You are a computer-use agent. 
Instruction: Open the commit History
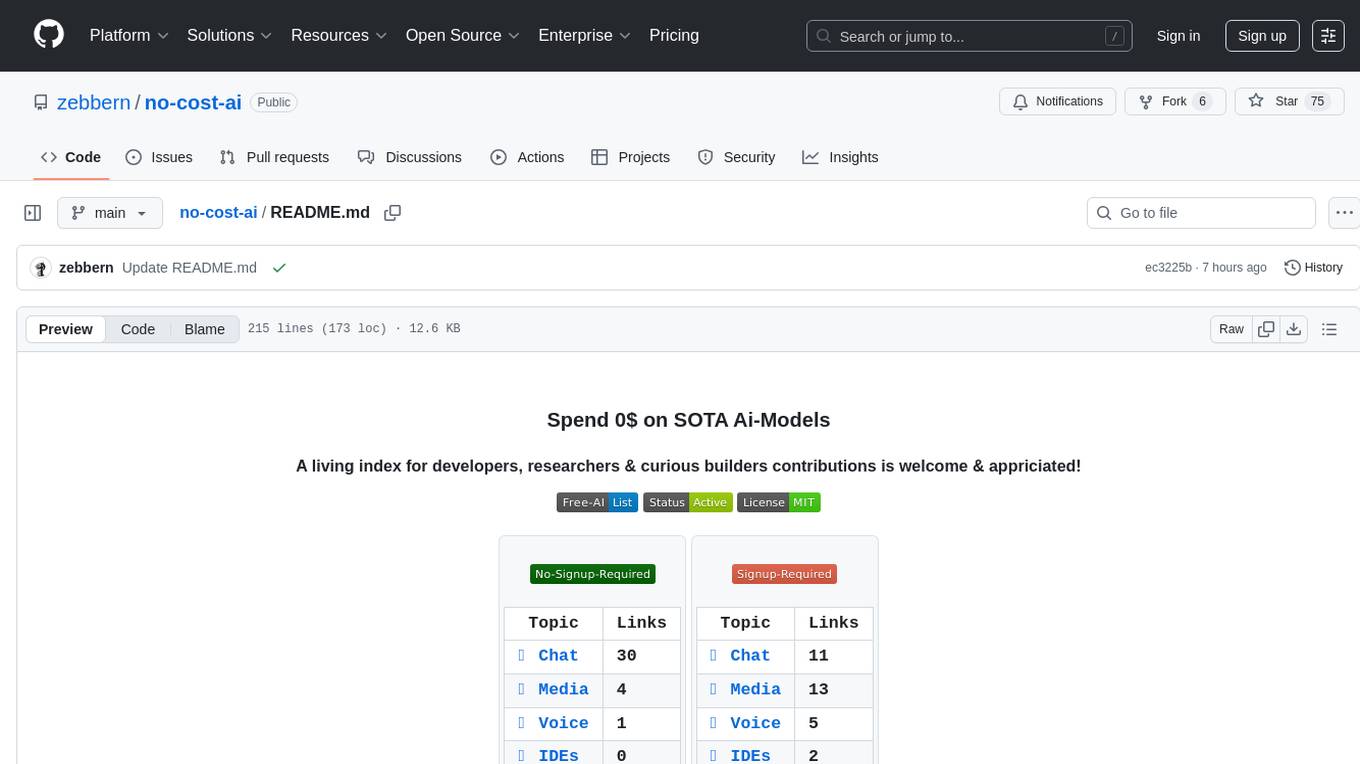point(1313,268)
